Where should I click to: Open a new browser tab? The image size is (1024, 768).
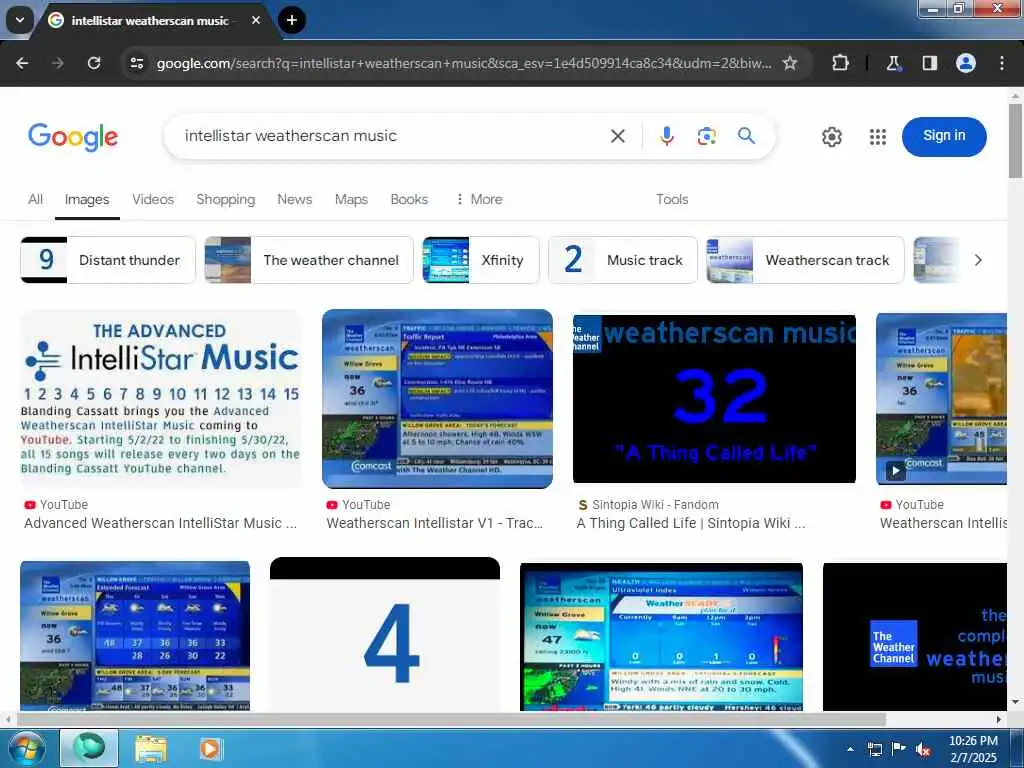tap(292, 20)
